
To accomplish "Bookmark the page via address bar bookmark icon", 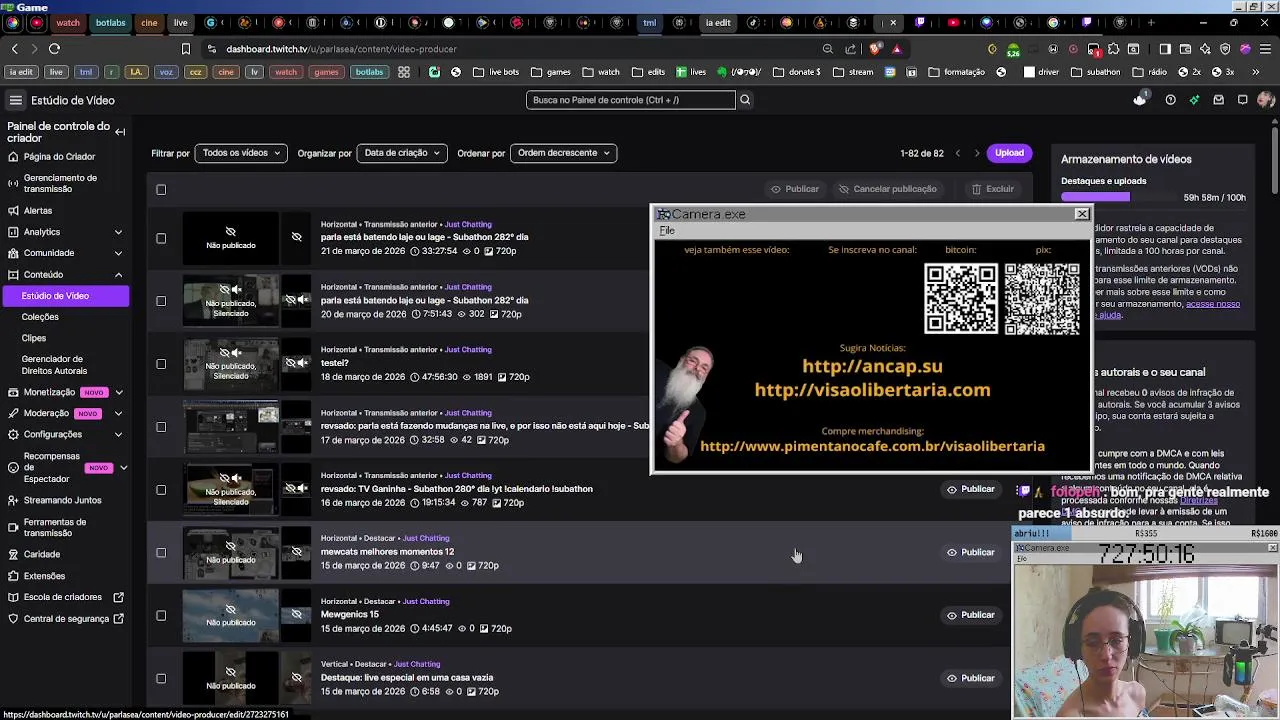I will [185, 49].
